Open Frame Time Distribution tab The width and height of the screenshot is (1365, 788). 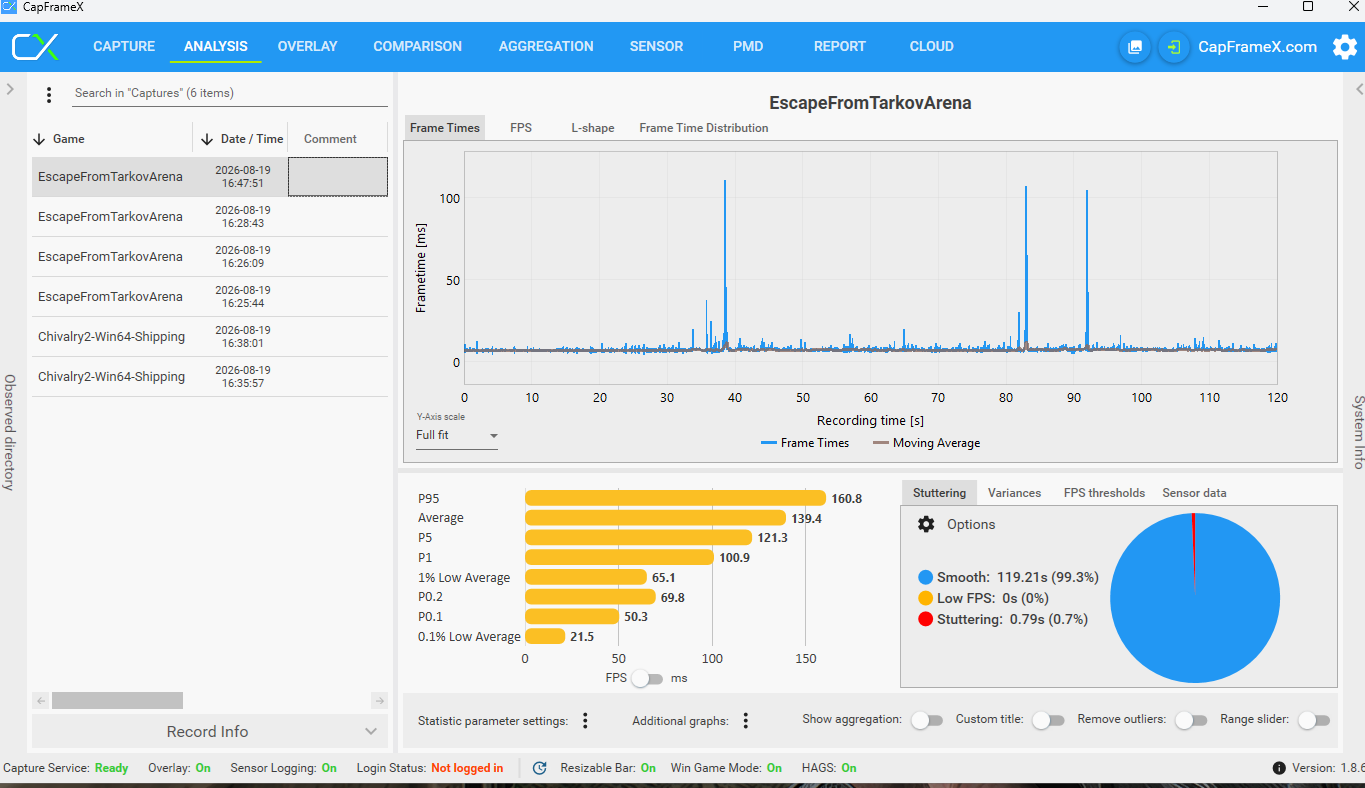(704, 128)
